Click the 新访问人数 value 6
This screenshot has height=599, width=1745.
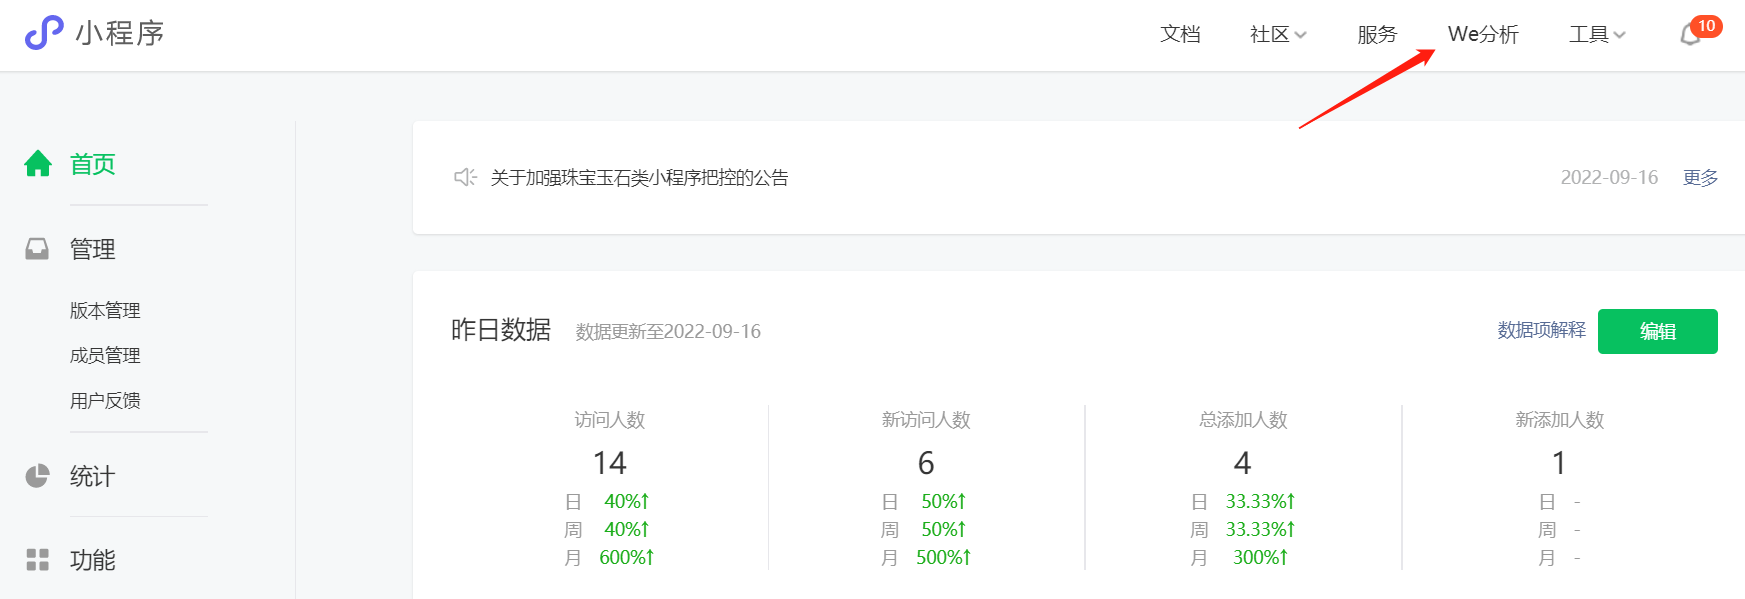(x=926, y=463)
